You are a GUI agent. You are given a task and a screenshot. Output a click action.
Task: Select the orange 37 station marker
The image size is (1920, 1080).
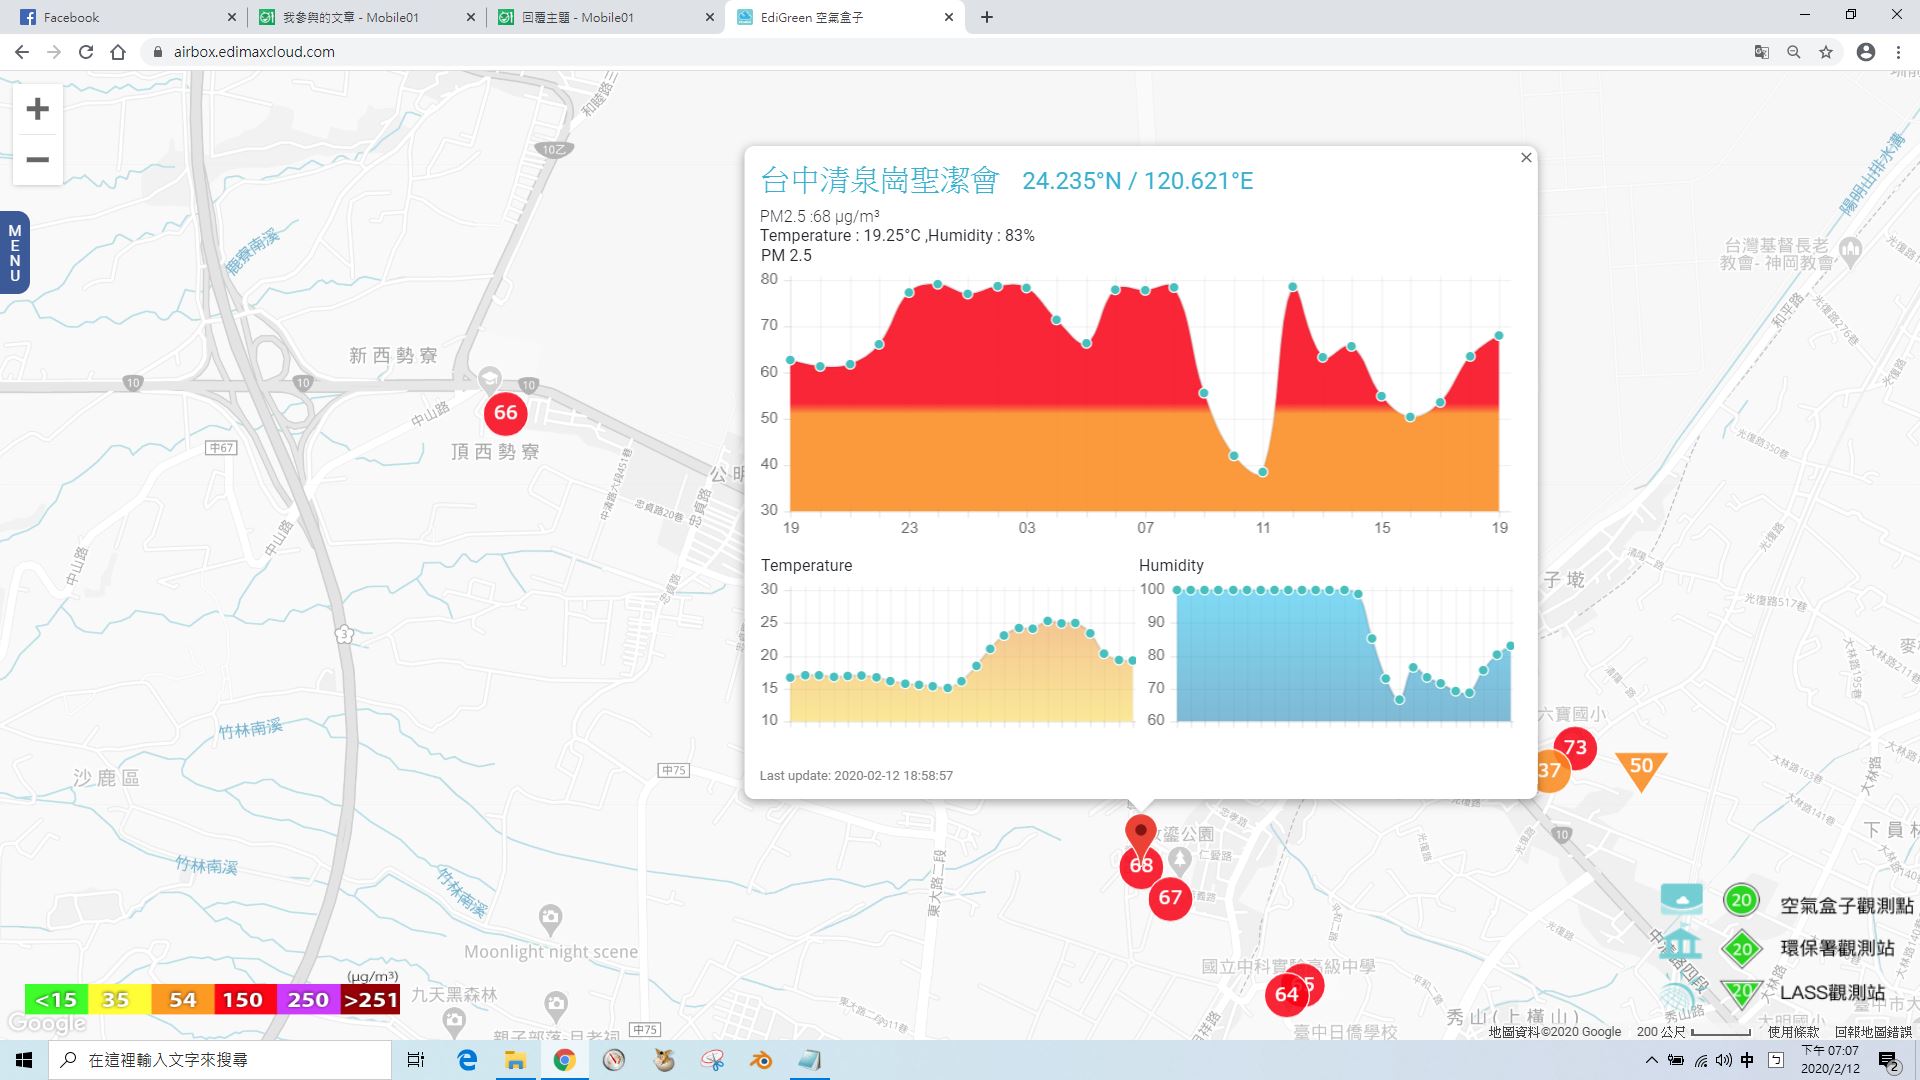click(1548, 770)
